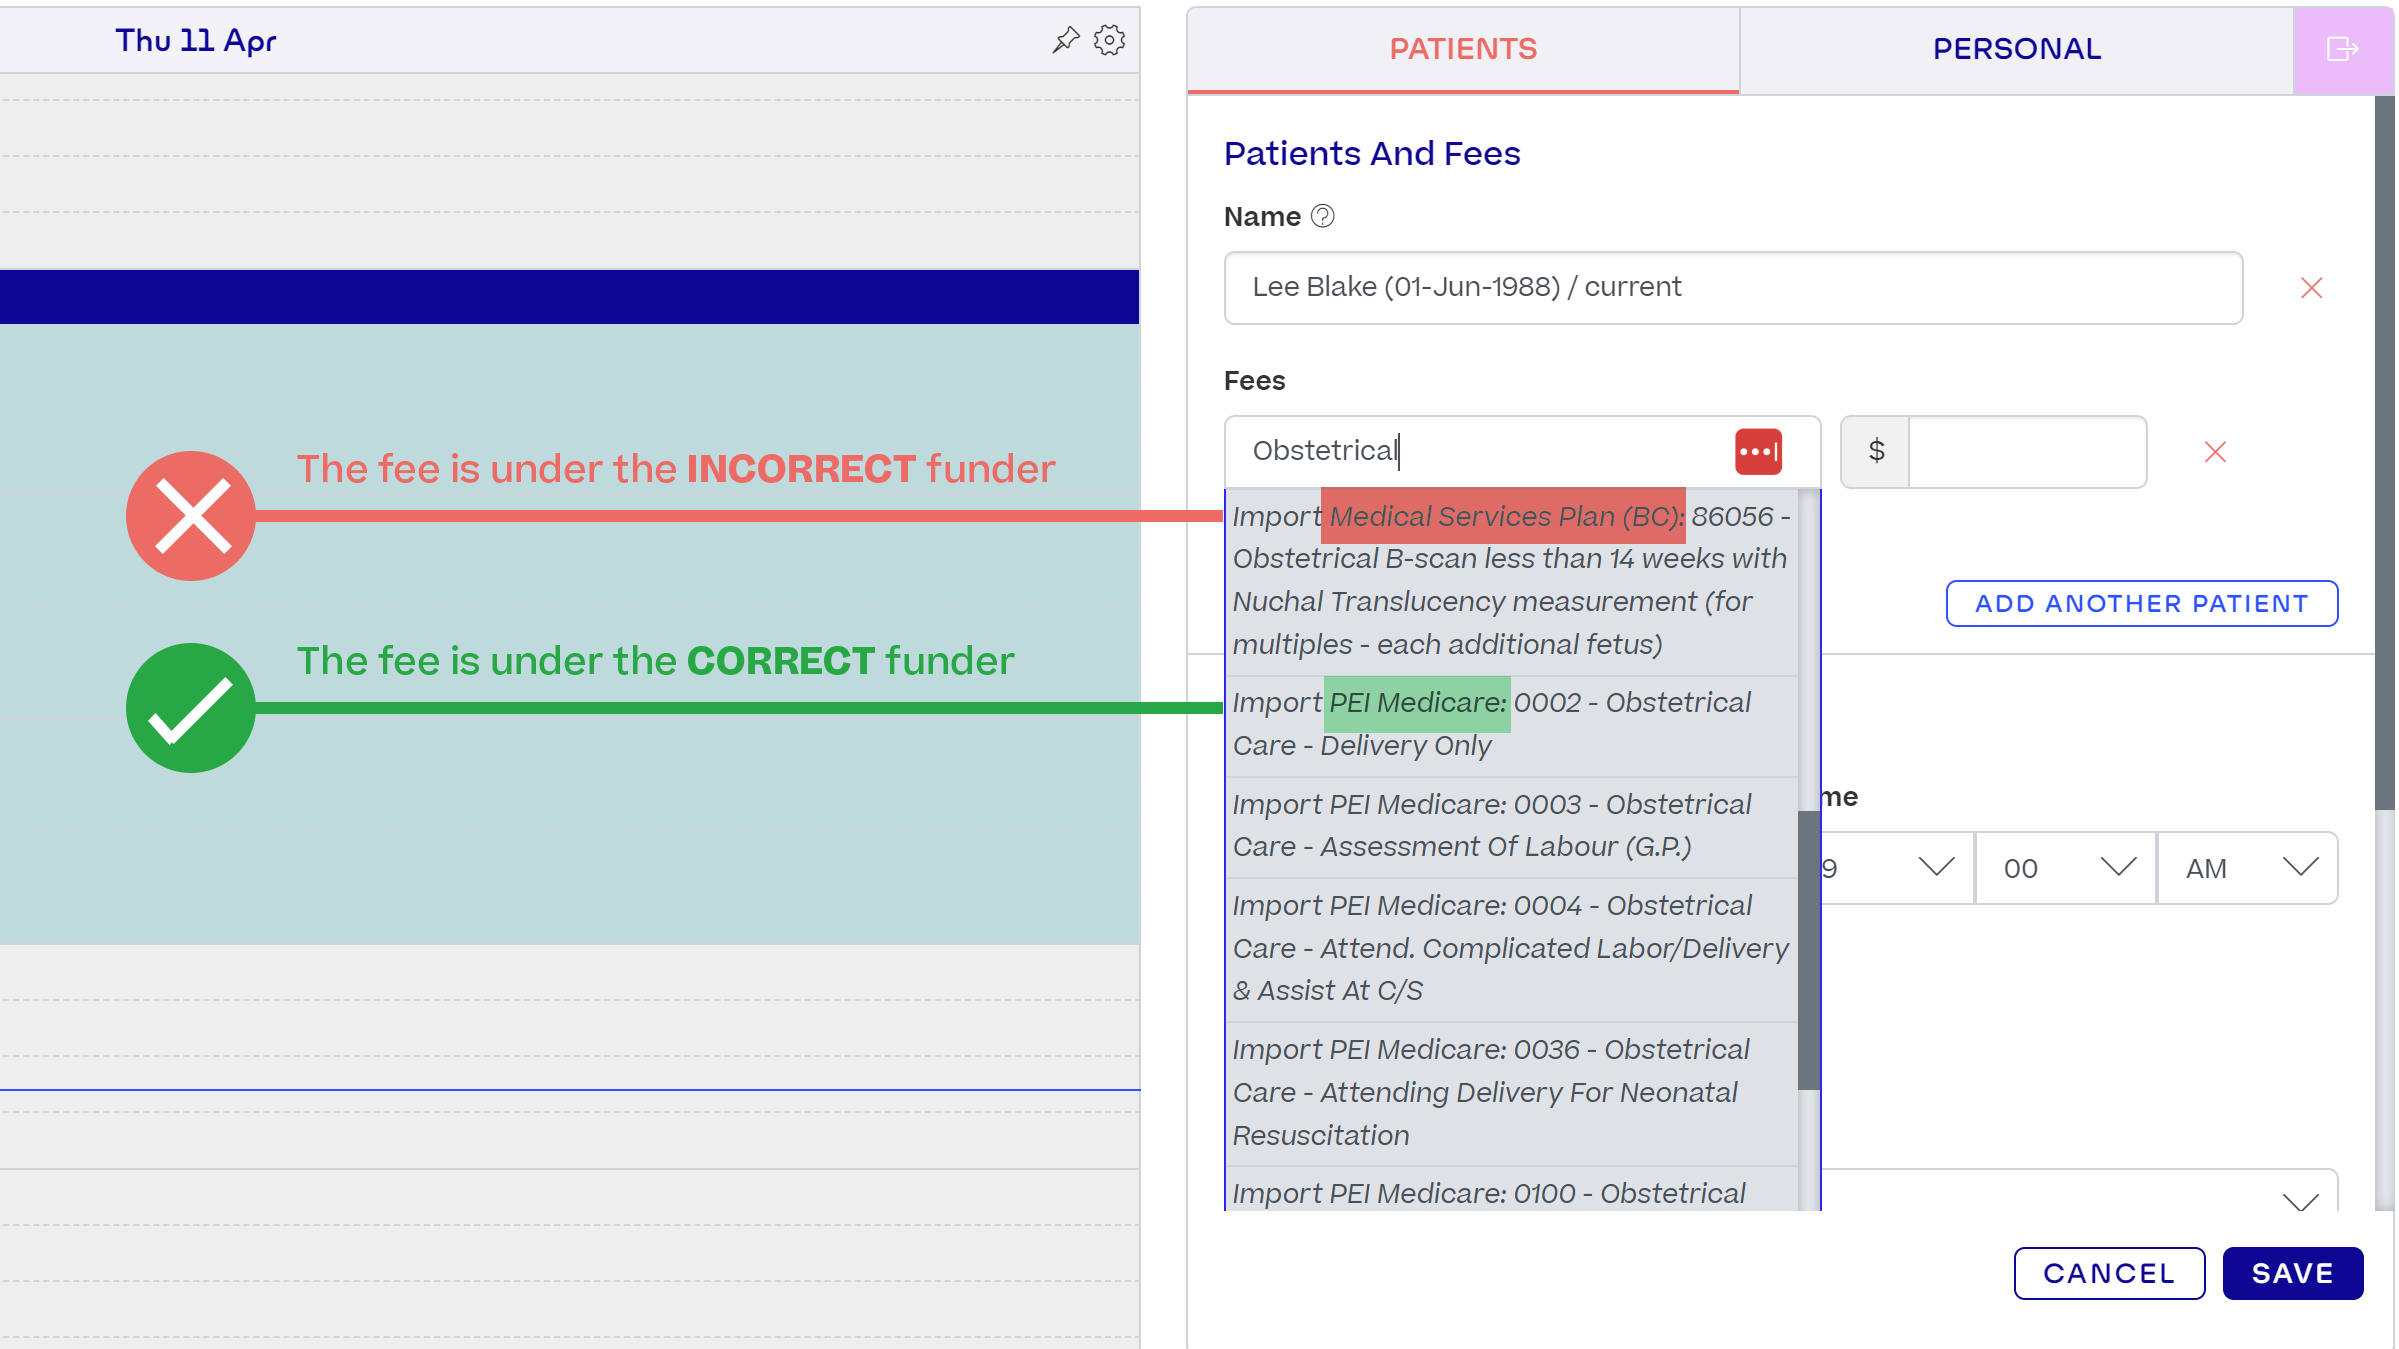Delete the fee row with red X
Viewport: 2399px width, 1349px height.
[2215, 452]
